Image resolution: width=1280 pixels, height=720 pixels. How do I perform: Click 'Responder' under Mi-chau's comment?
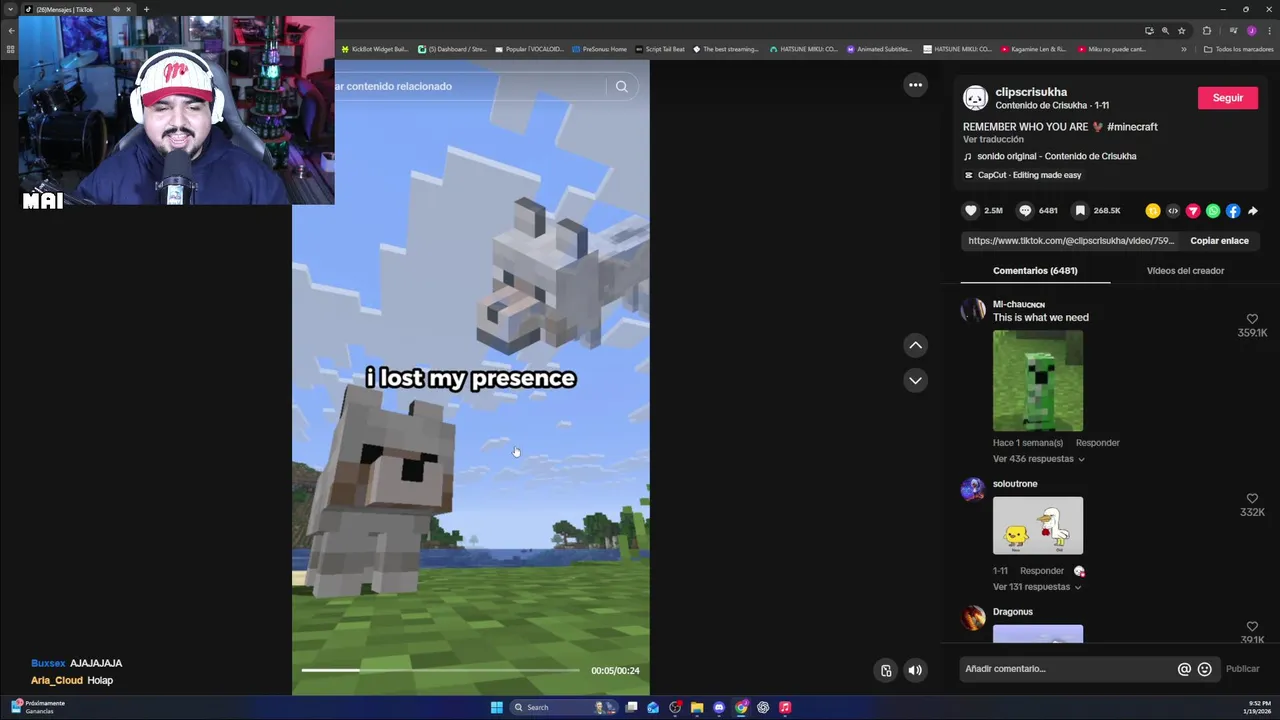(1097, 443)
